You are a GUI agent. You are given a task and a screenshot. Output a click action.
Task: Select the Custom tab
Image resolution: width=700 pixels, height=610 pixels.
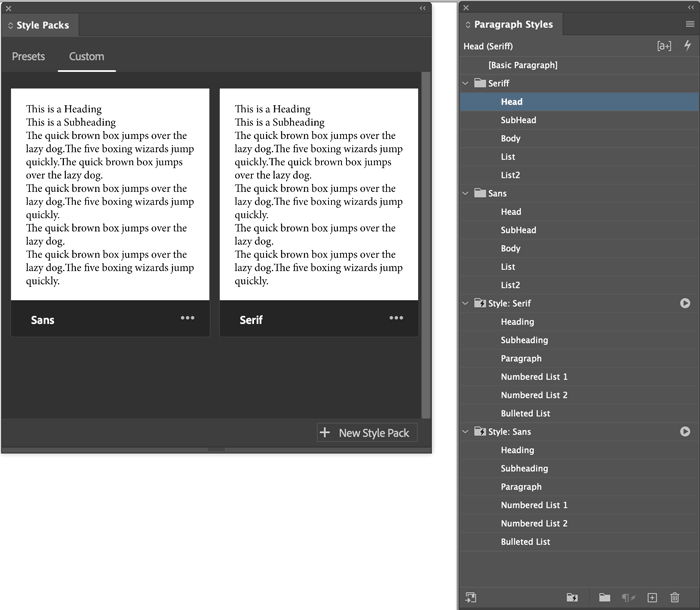tap(87, 56)
